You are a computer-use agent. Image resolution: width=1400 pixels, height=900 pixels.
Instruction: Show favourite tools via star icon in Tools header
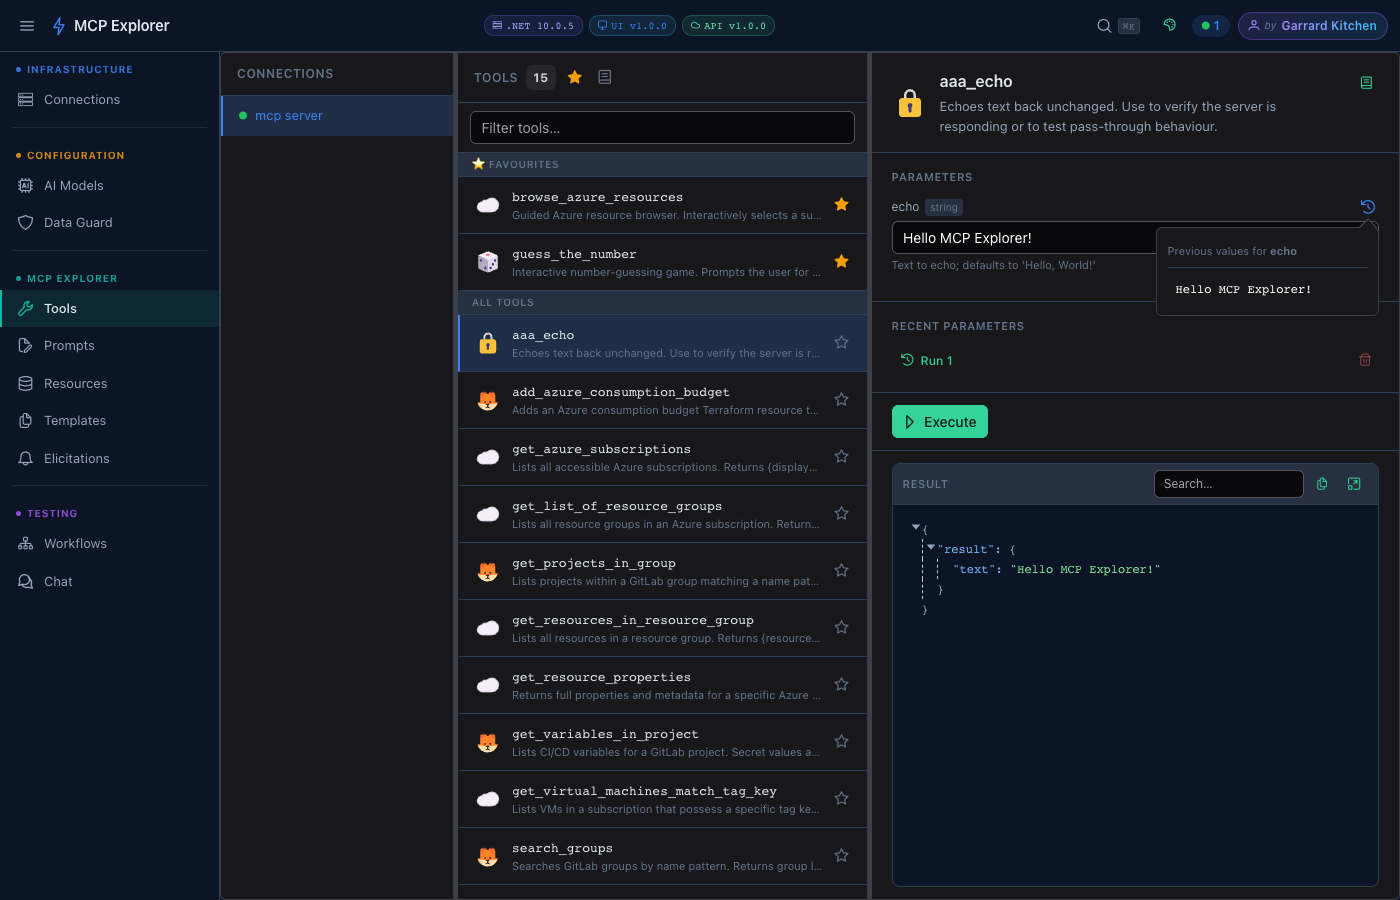click(575, 76)
